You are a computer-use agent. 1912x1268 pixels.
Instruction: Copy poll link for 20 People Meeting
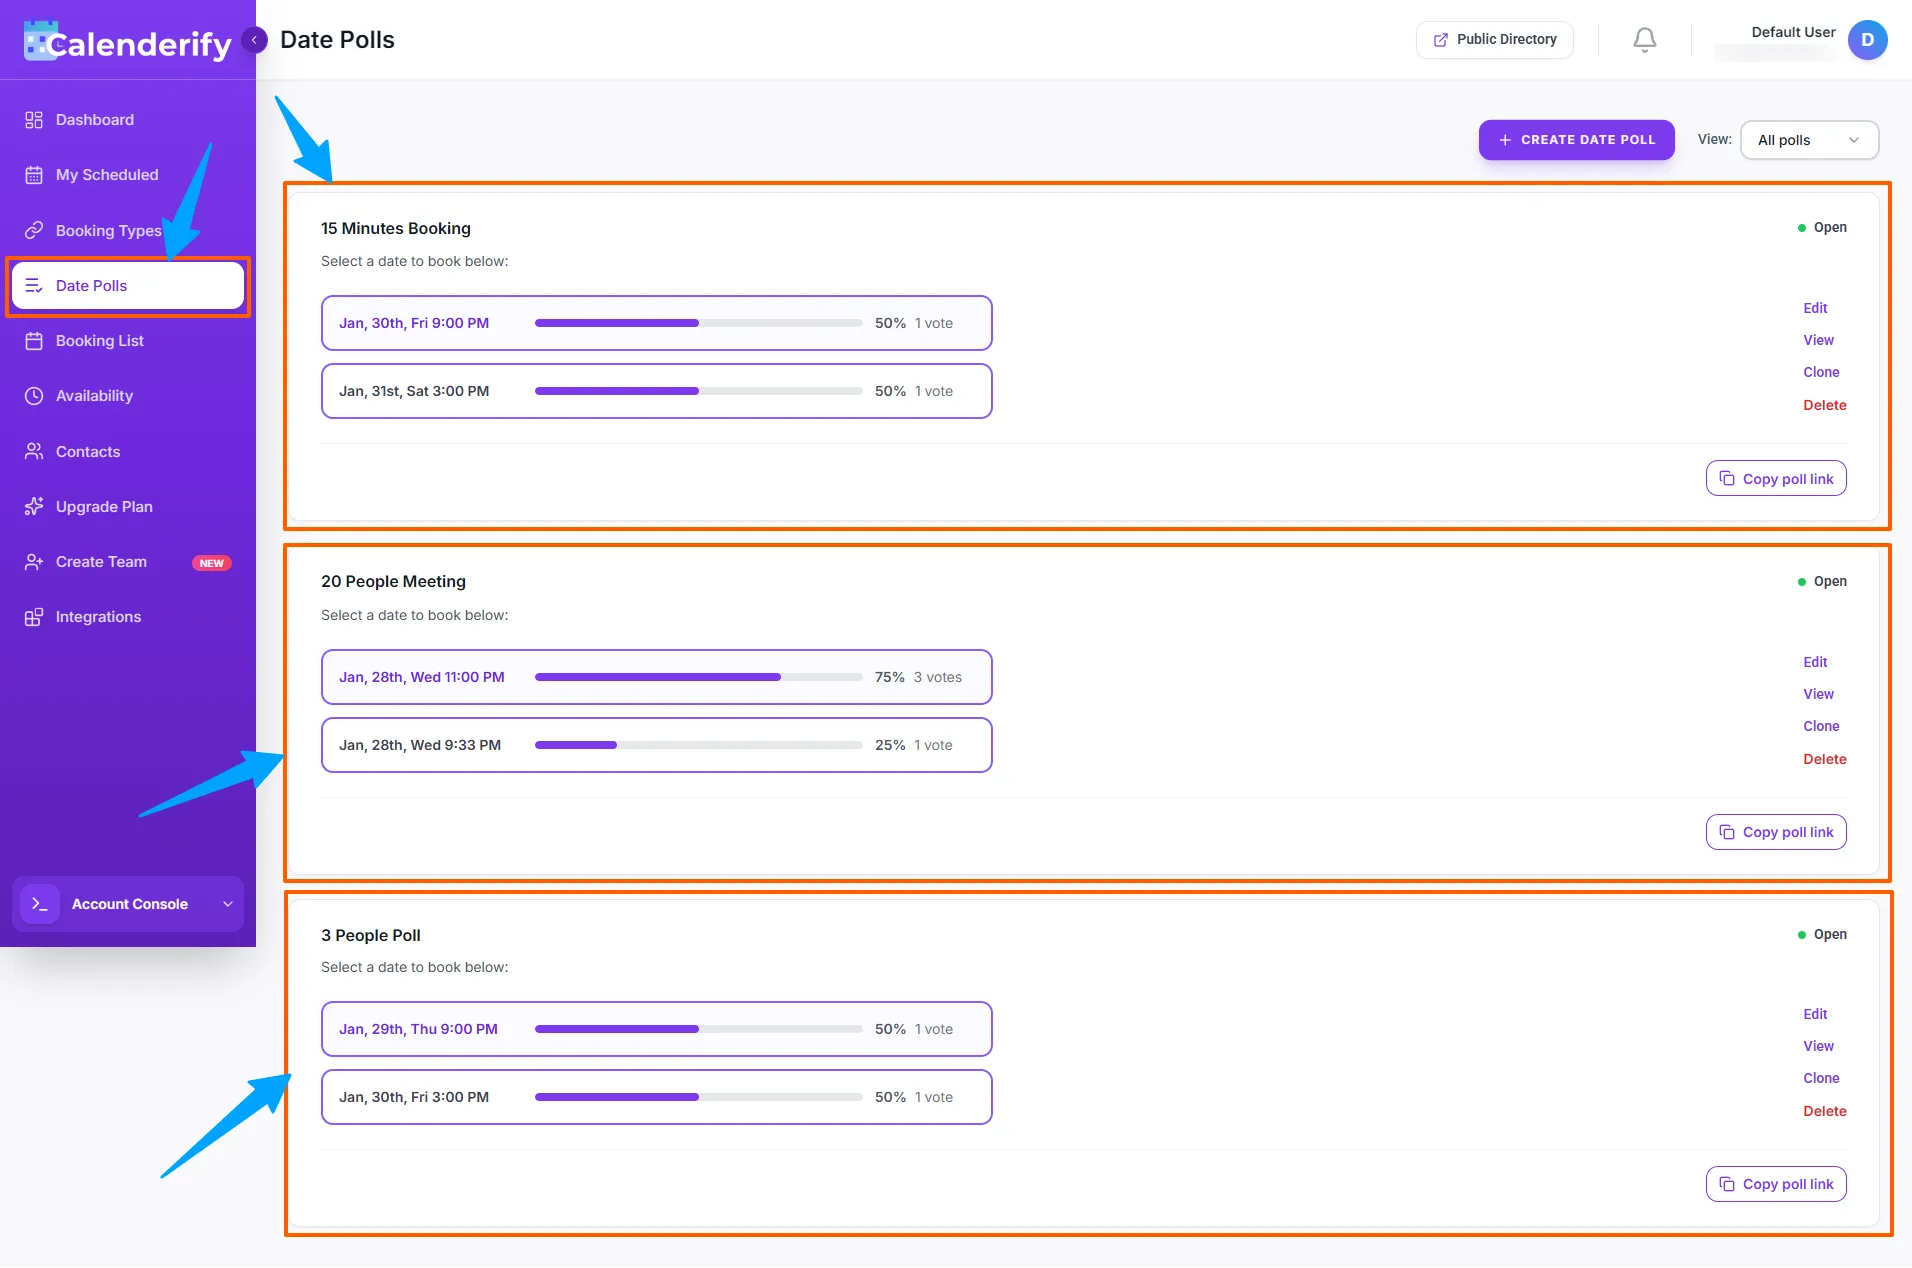(x=1776, y=831)
